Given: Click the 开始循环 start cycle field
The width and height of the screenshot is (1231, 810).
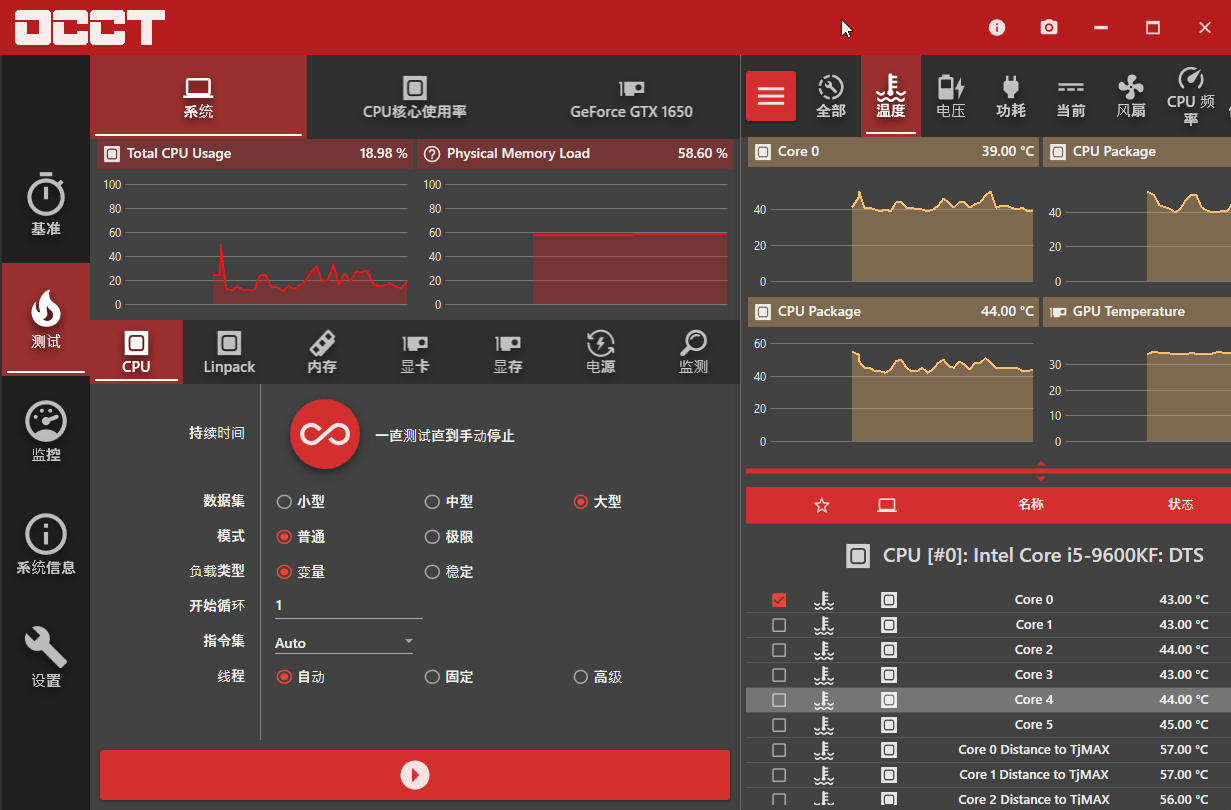Looking at the screenshot, I should 348,606.
